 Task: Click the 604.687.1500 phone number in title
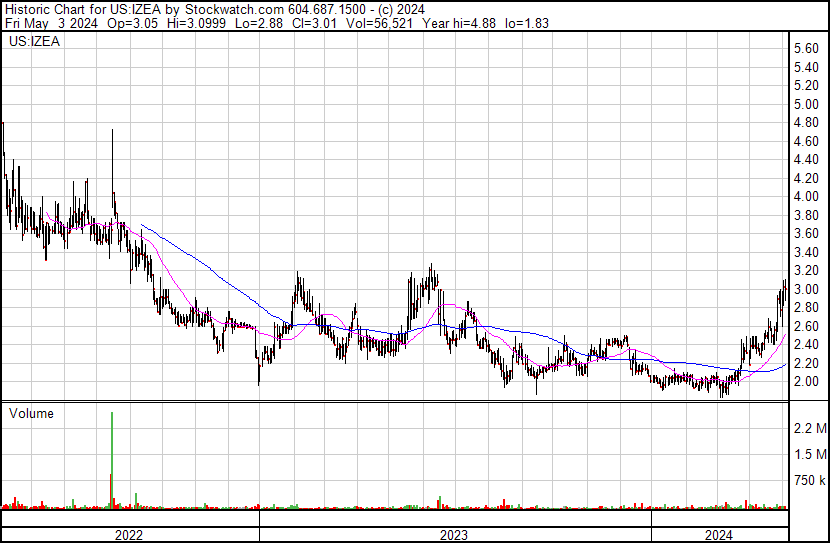[329, 10]
